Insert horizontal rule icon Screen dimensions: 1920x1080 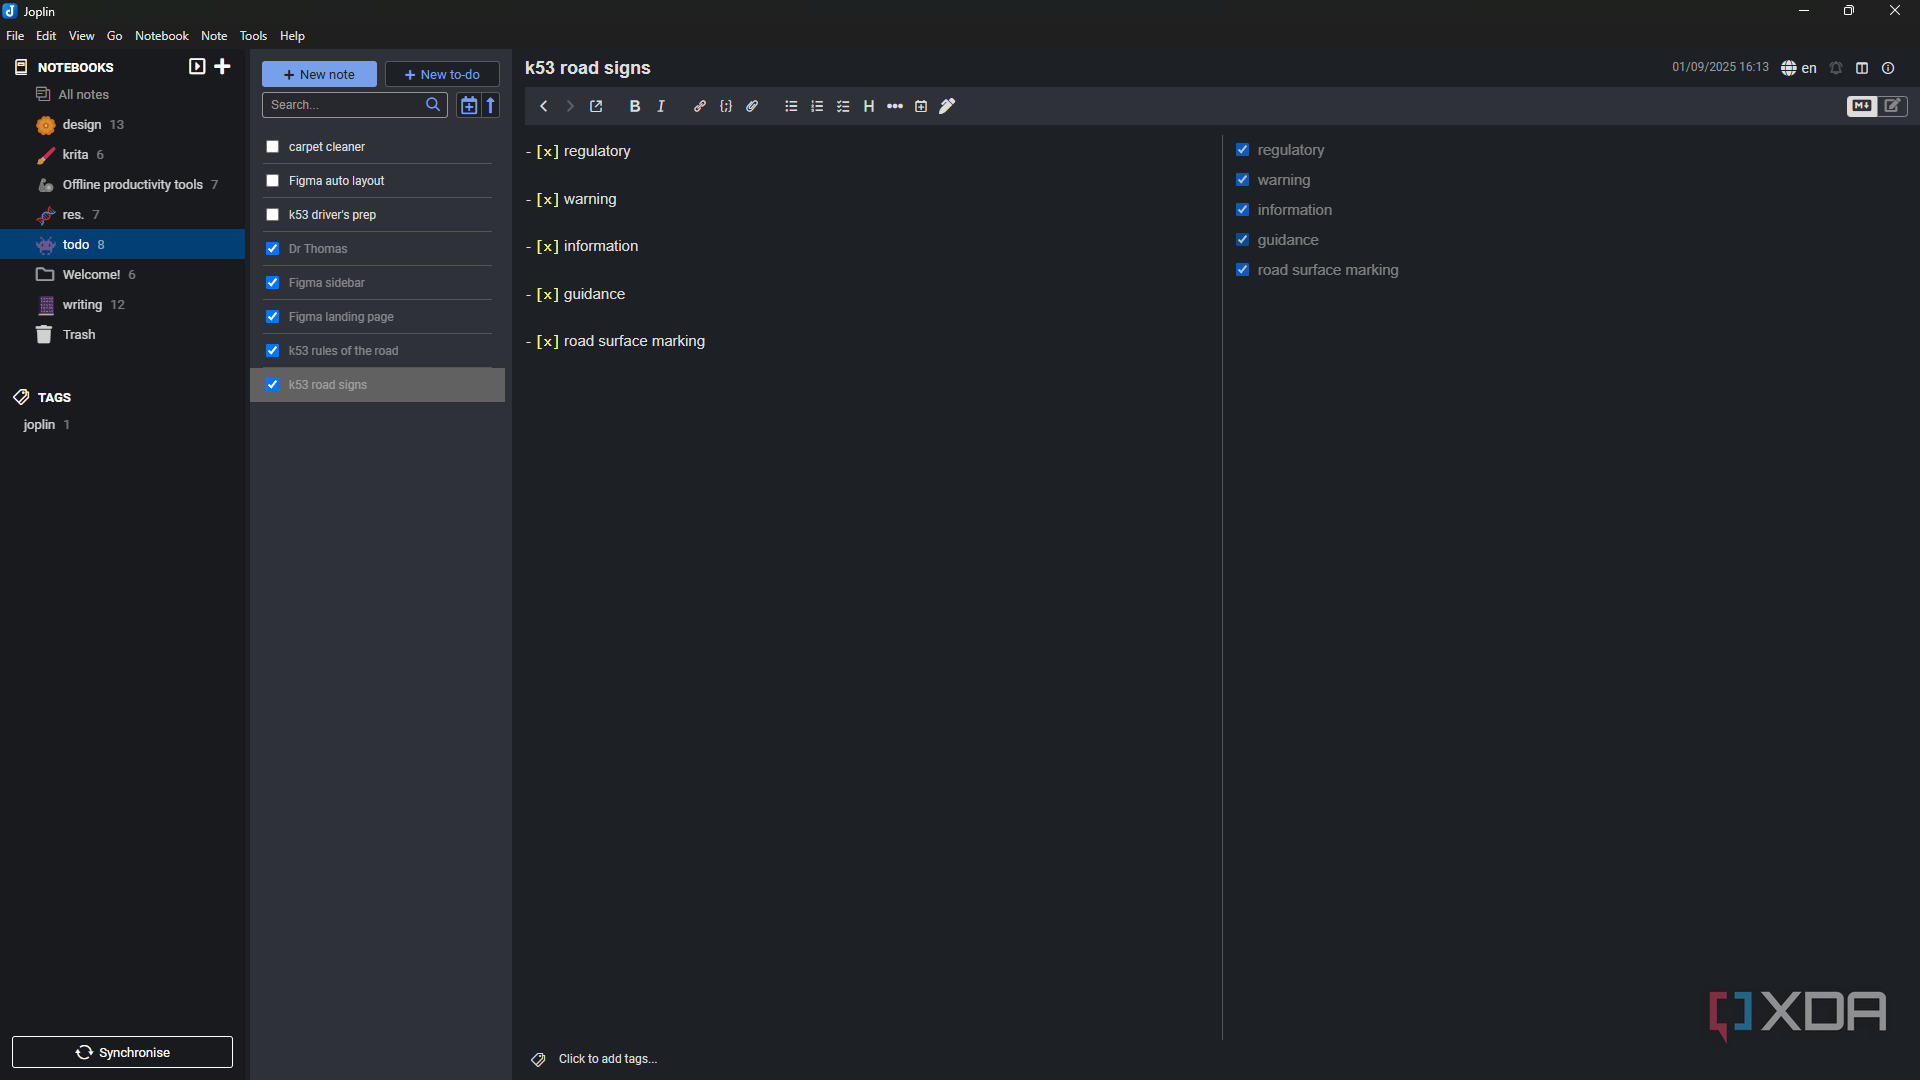click(895, 106)
